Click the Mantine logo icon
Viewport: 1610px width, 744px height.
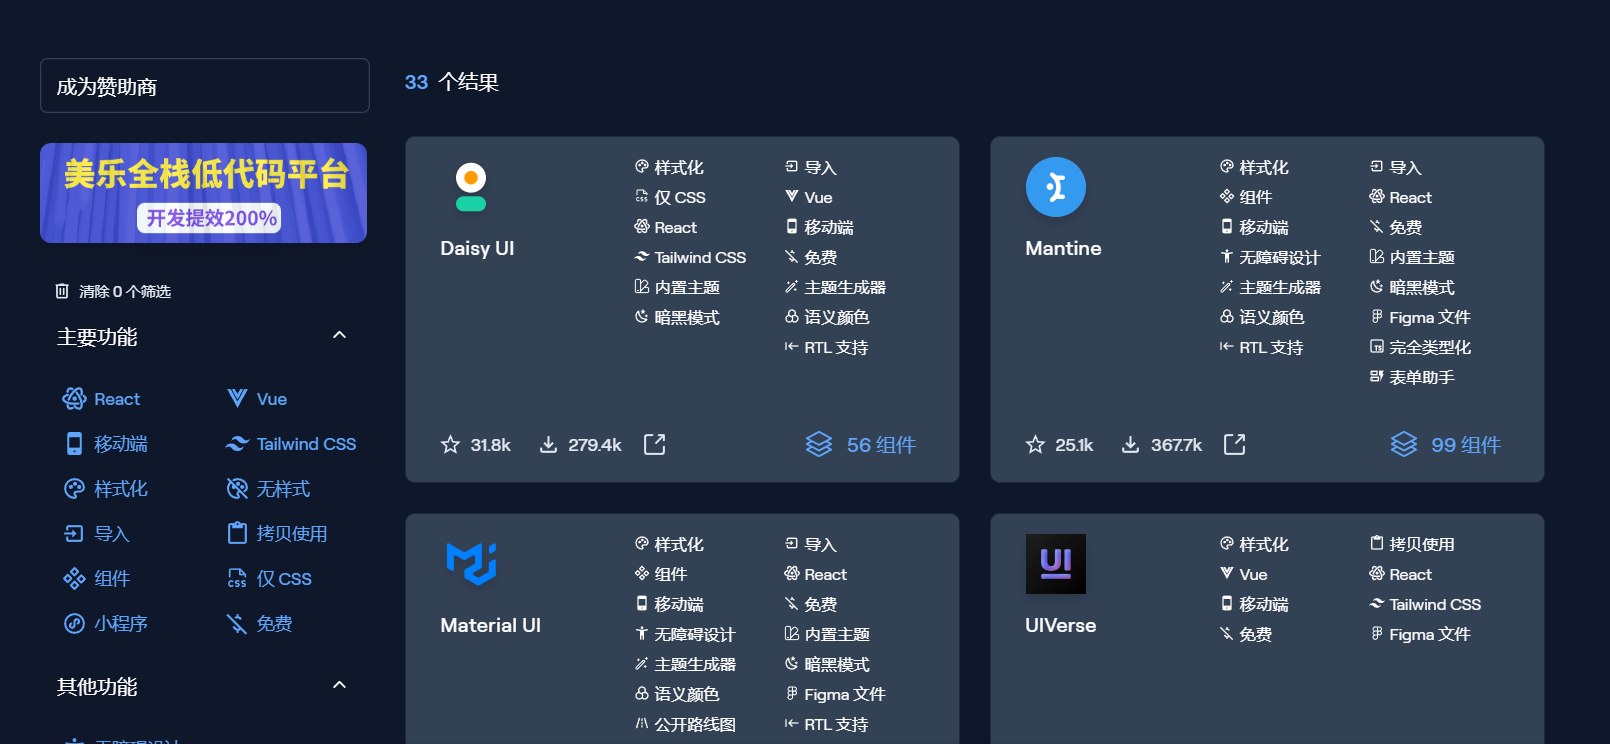pos(1056,187)
